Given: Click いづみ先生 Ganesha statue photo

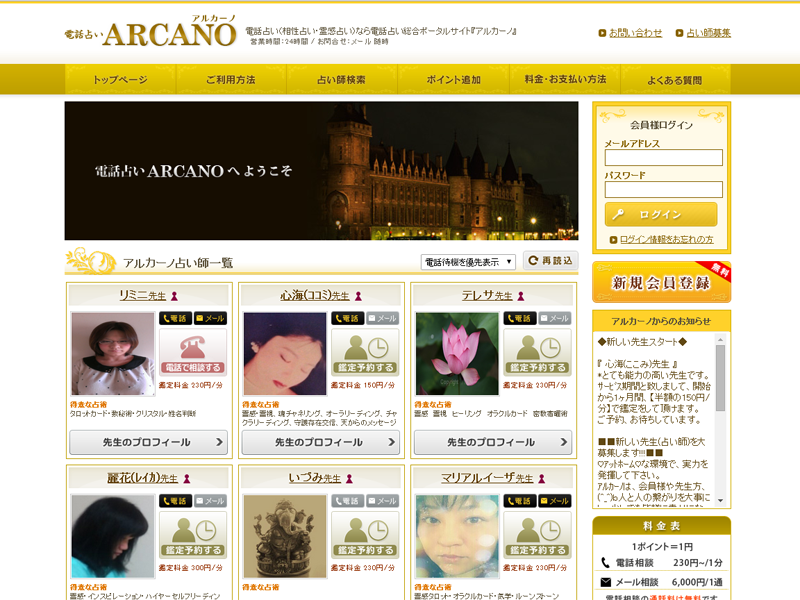Looking at the screenshot, I should point(285,536).
